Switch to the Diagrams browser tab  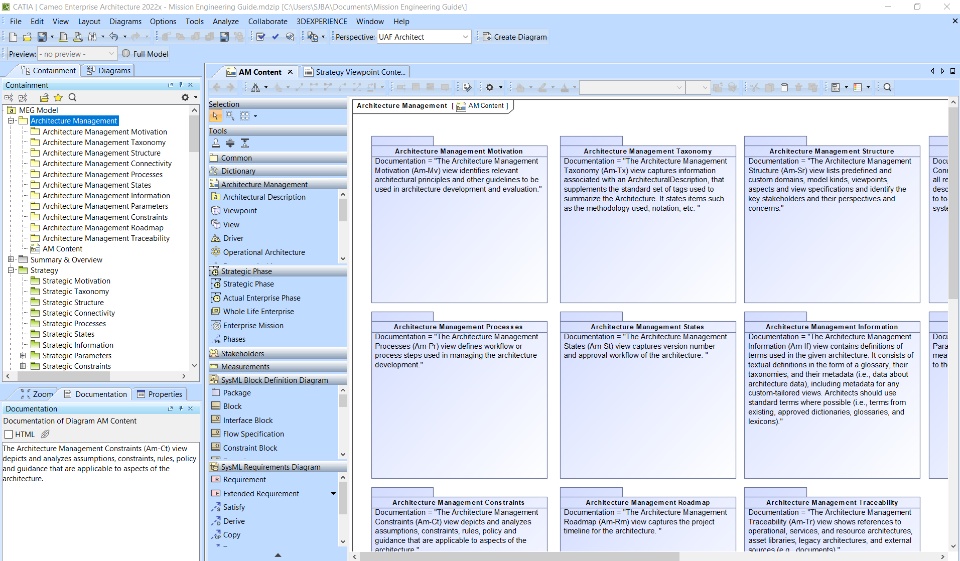108,70
